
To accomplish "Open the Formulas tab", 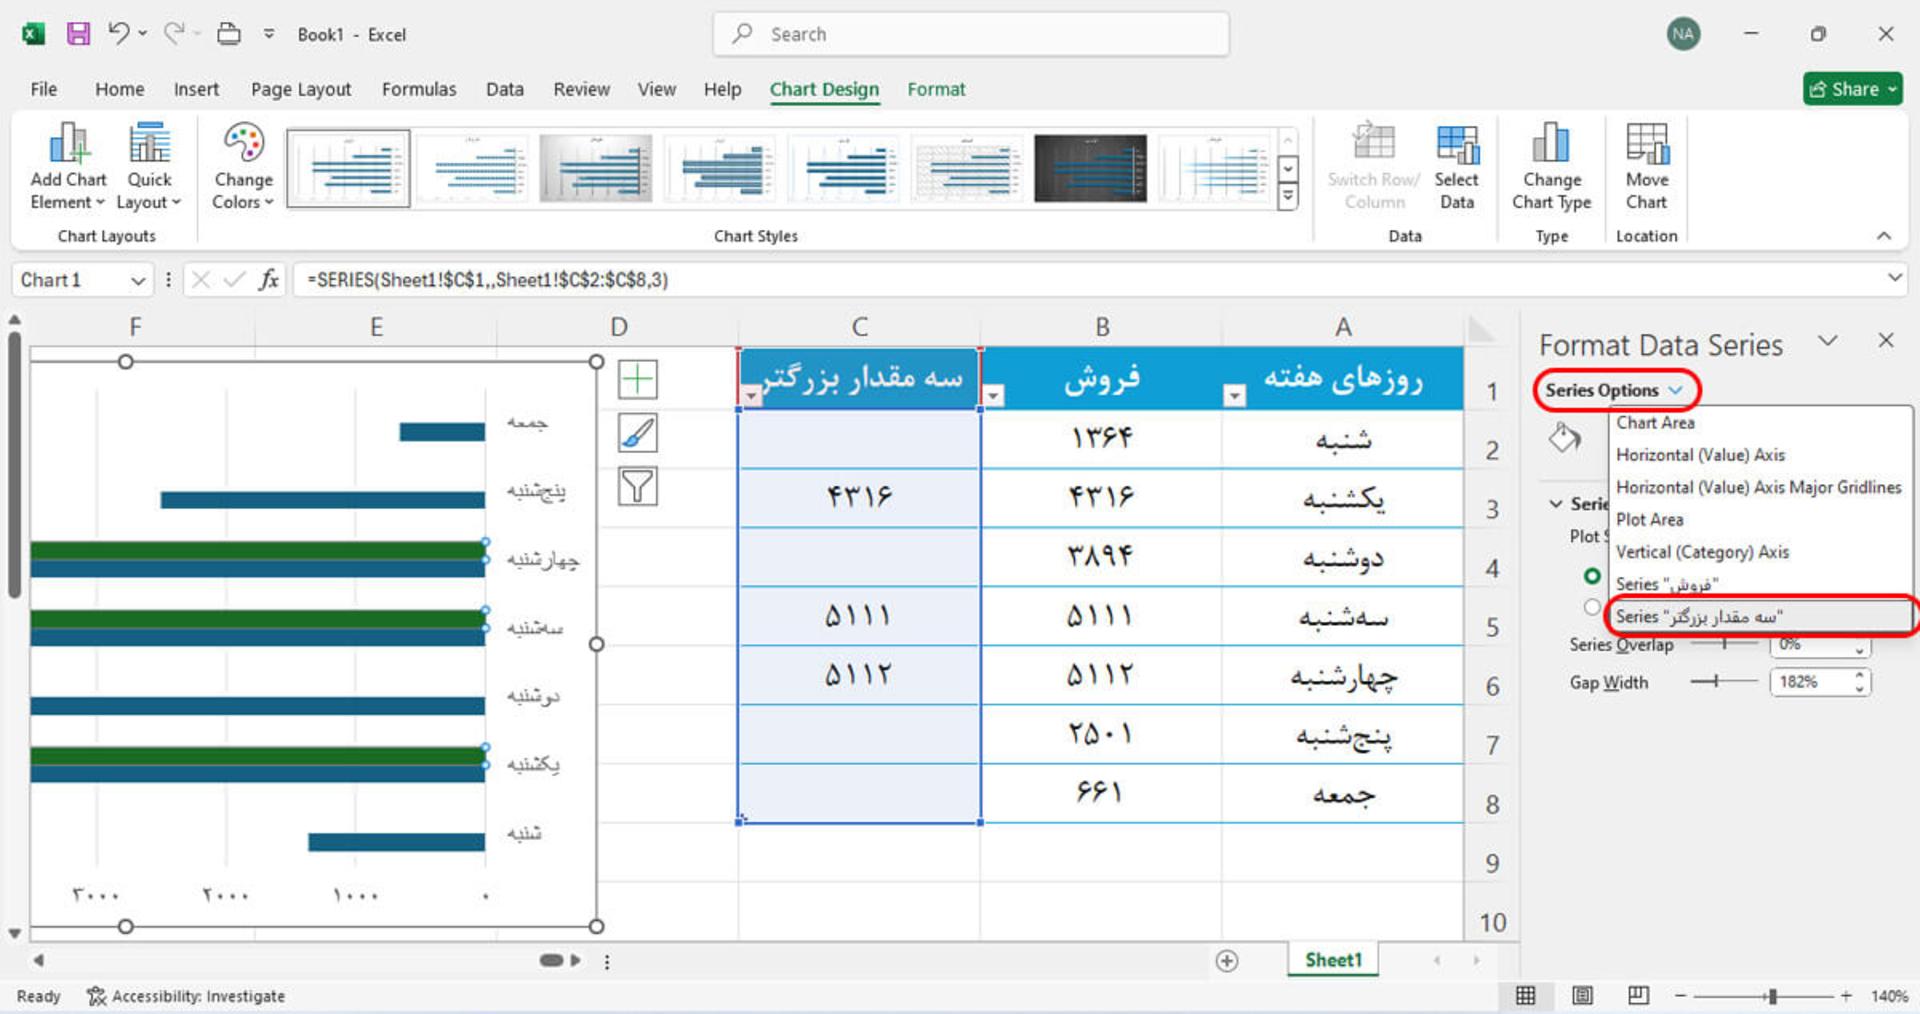I will tap(419, 89).
